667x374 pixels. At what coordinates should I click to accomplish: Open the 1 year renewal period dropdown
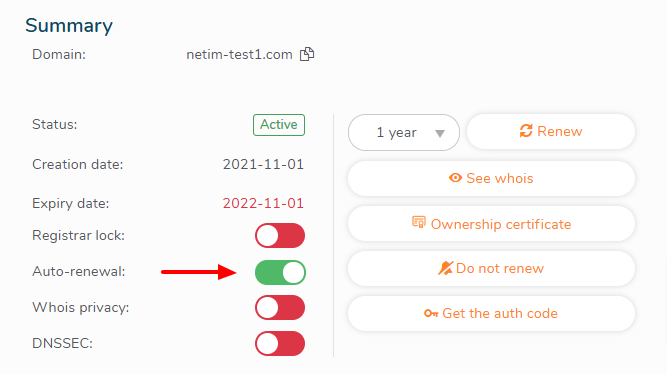404,132
